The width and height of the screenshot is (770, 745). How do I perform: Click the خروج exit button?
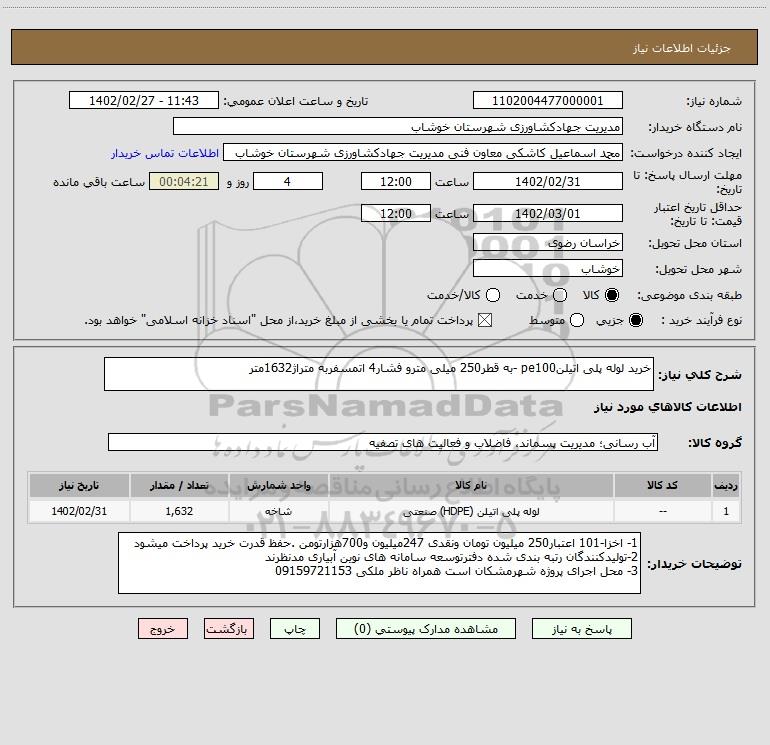pyautogui.click(x=163, y=629)
